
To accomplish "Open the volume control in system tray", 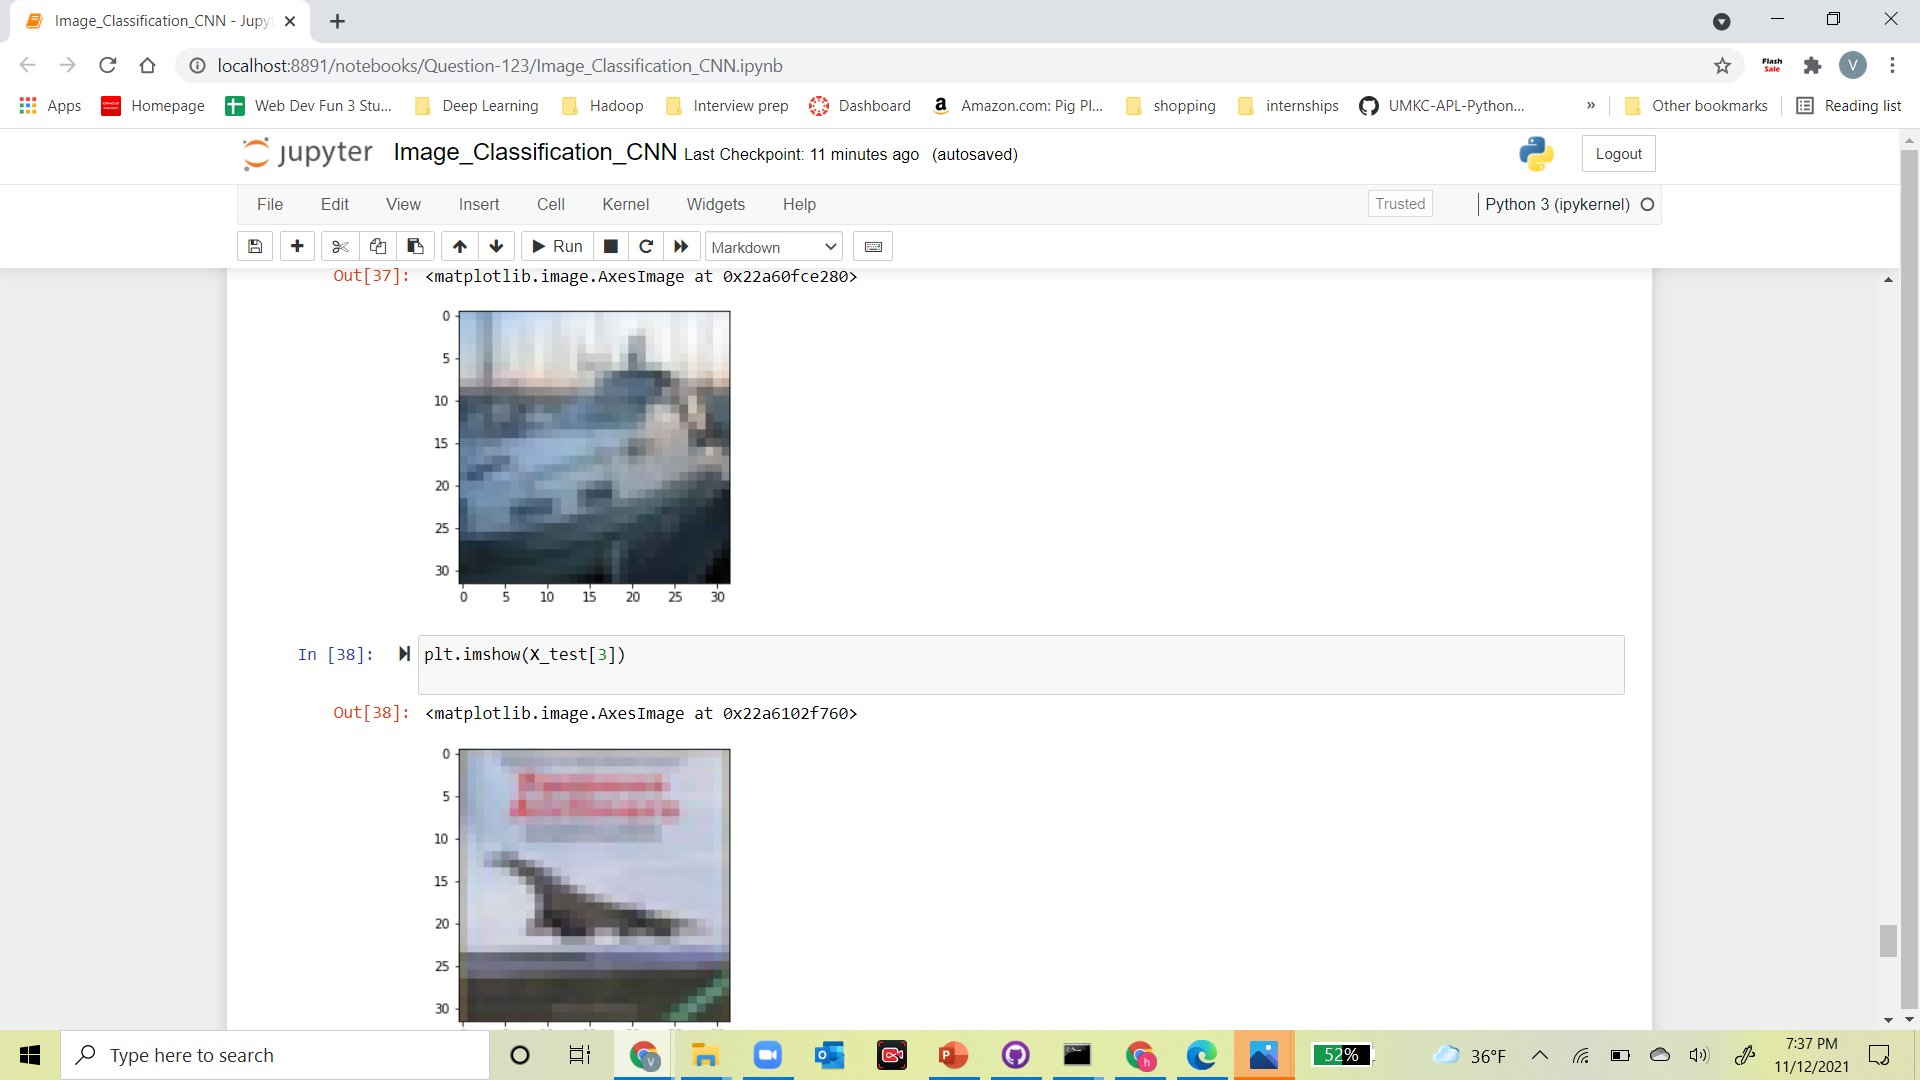I will coord(1699,1055).
